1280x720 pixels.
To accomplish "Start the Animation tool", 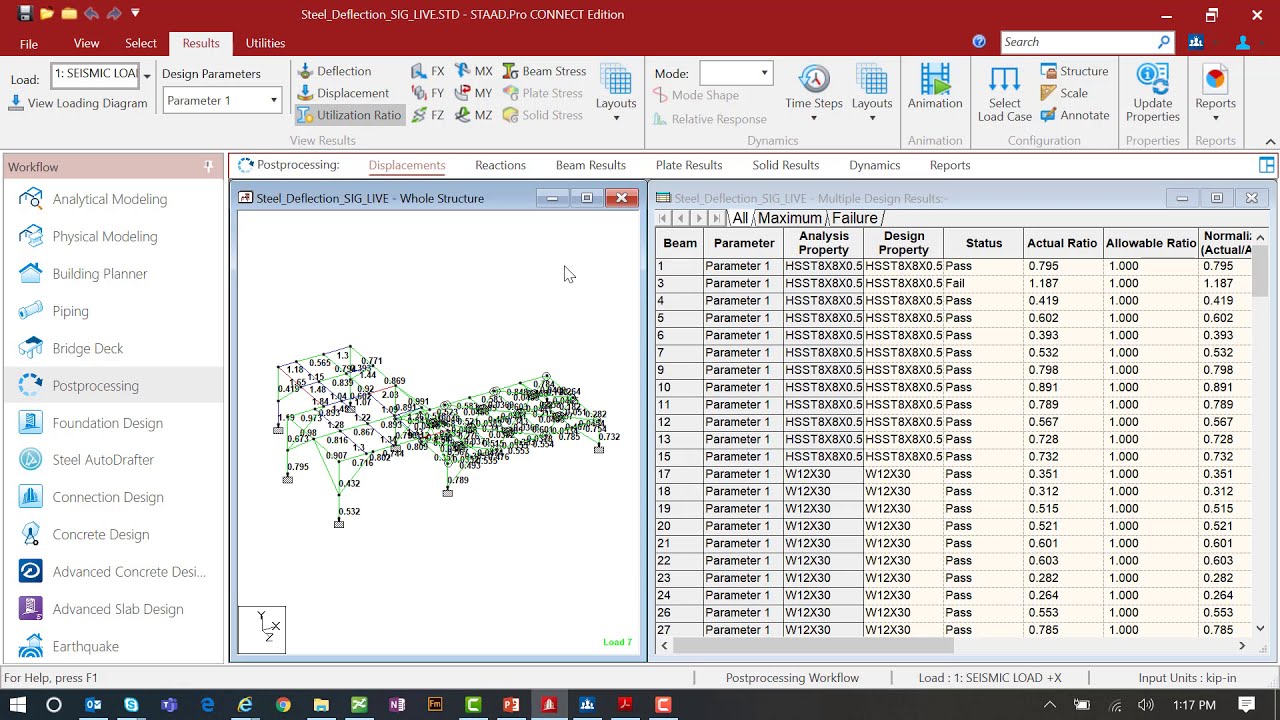I will click(935, 88).
